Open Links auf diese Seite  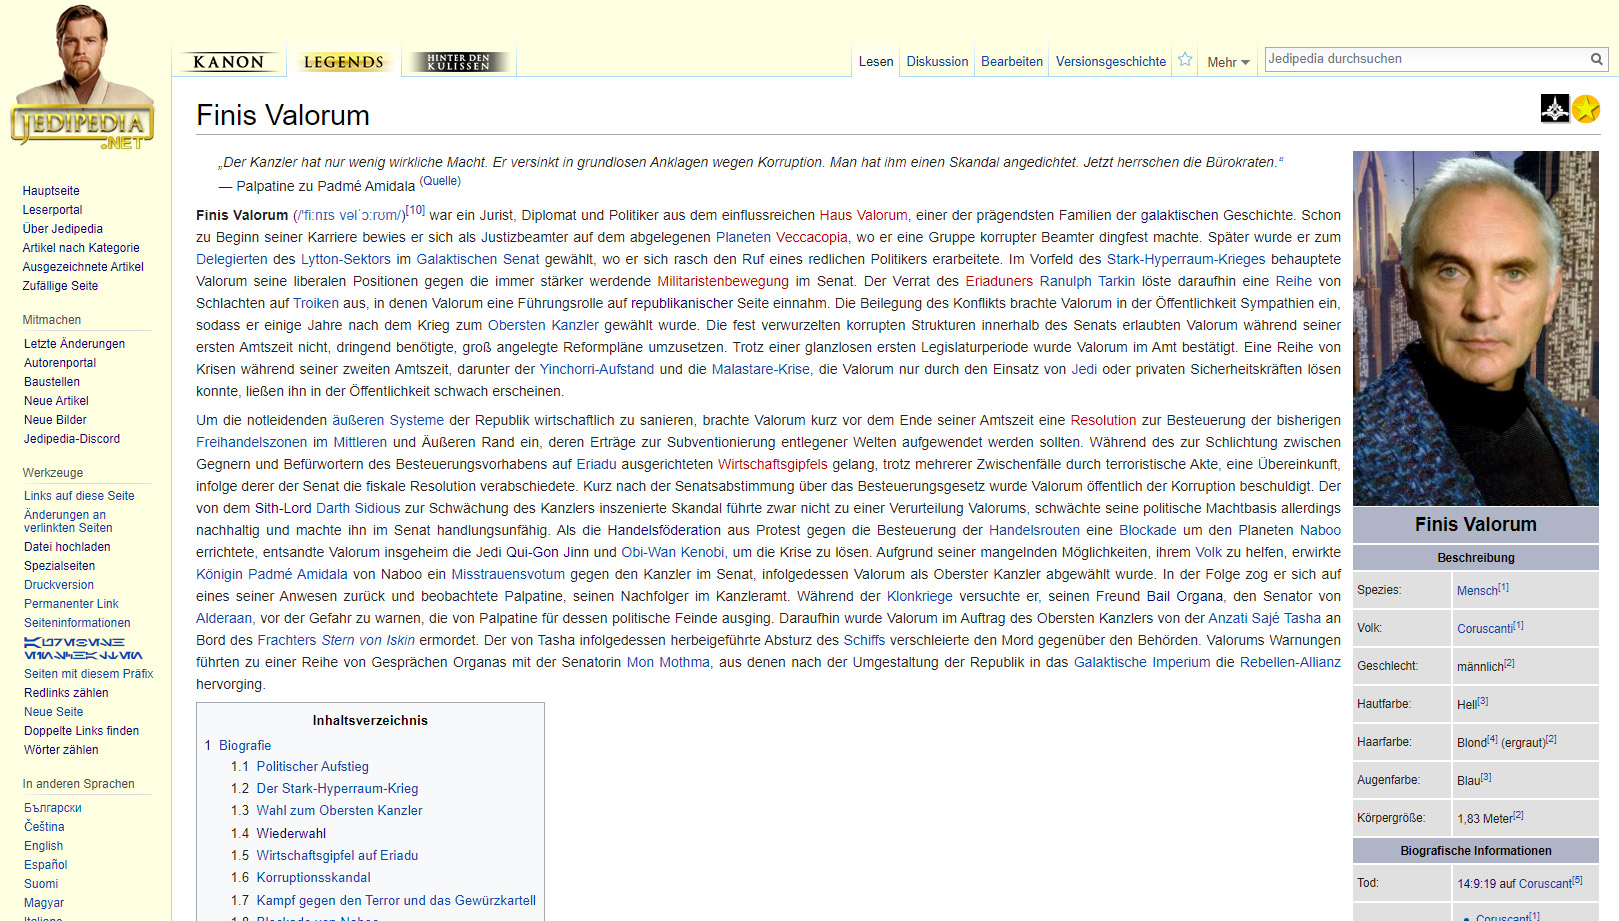click(79, 496)
